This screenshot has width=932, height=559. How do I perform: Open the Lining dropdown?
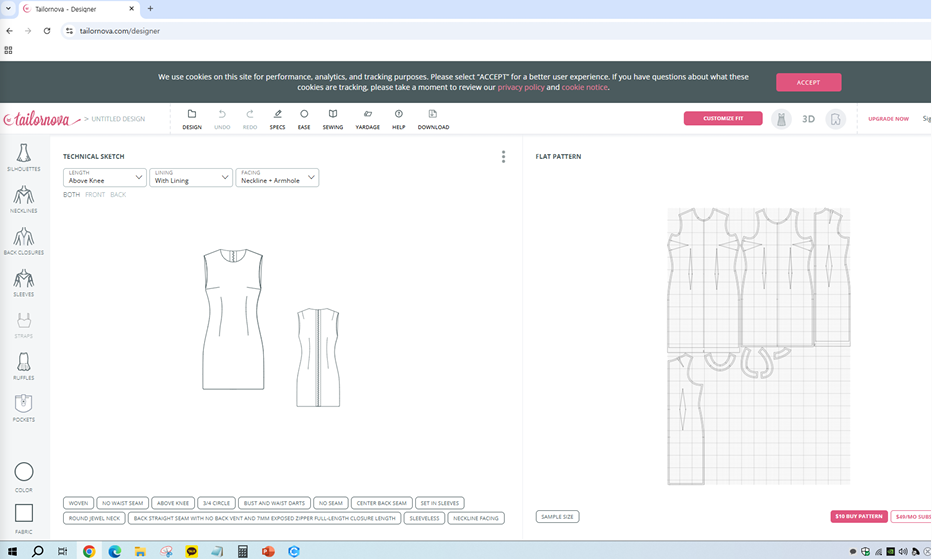[191, 177]
